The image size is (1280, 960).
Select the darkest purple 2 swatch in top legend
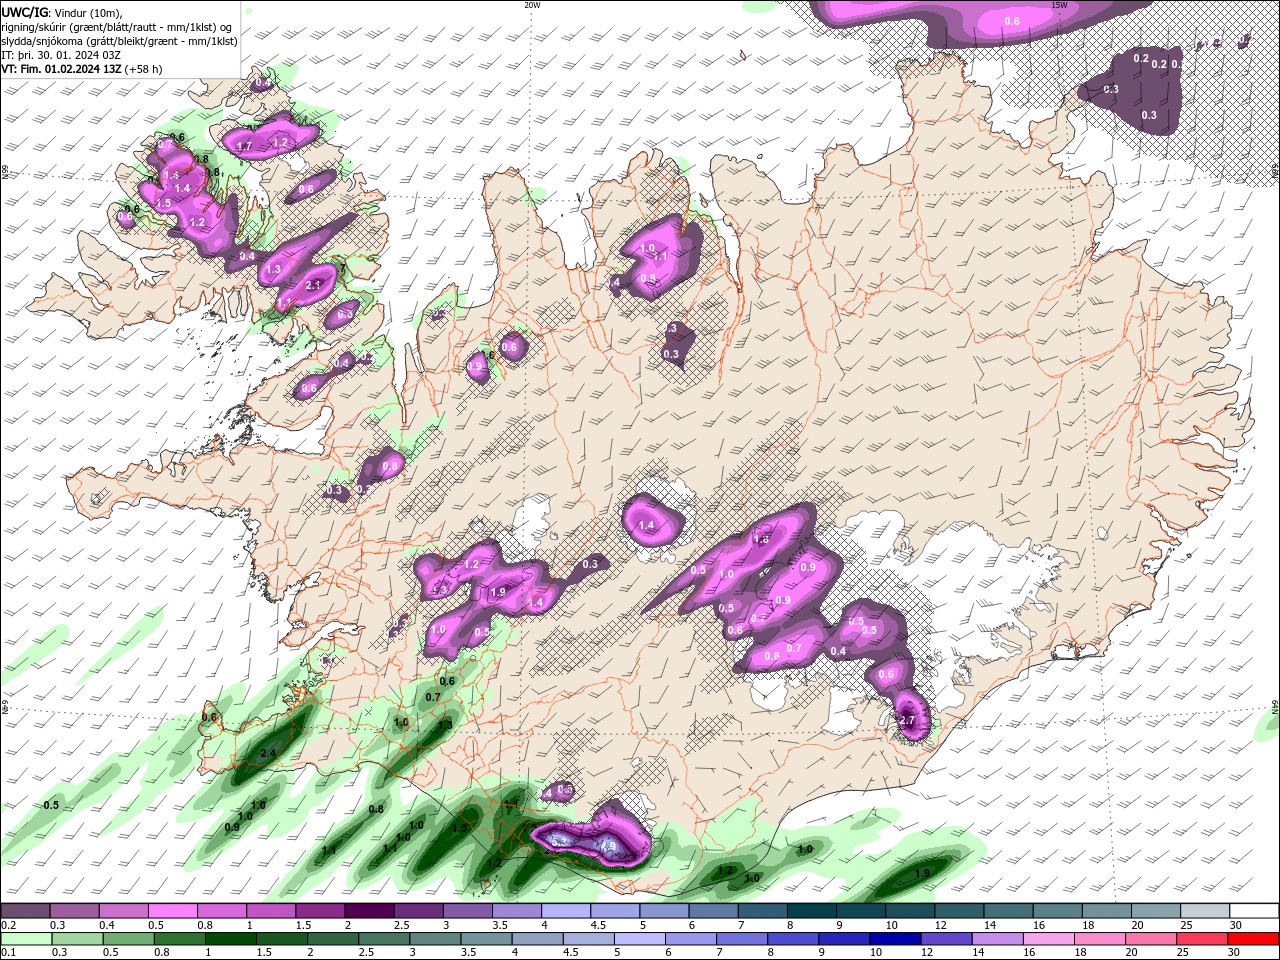[x=369, y=911]
